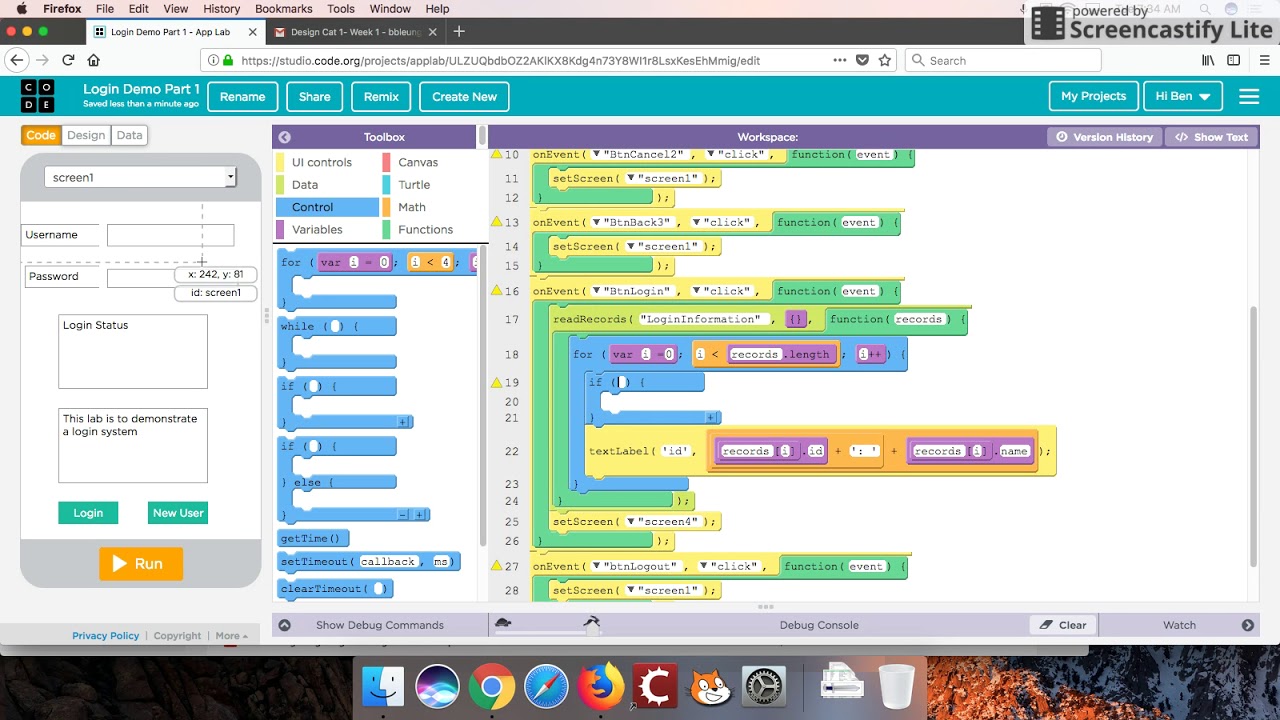1280x720 pixels.
Task: Open the Apple menu
Action: pyautogui.click(x=21, y=9)
